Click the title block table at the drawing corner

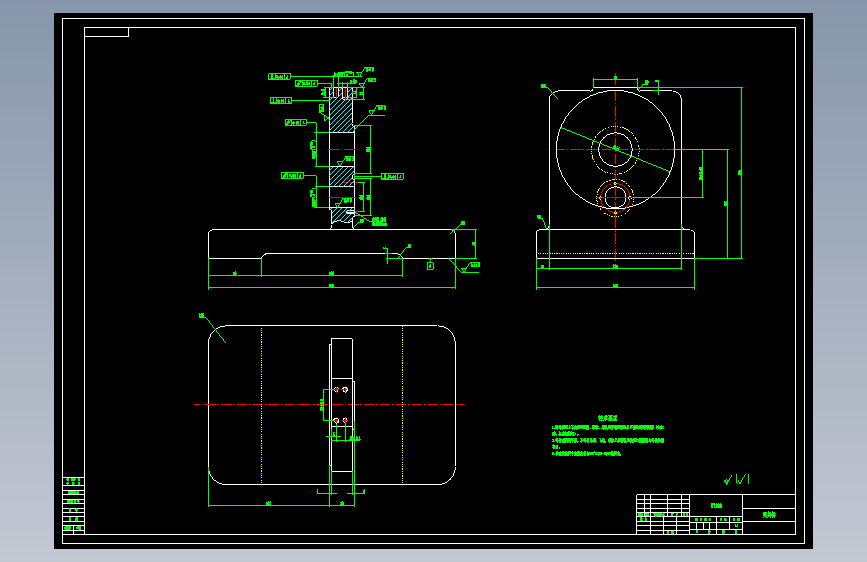pyautogui.click(x=715, y=514)
